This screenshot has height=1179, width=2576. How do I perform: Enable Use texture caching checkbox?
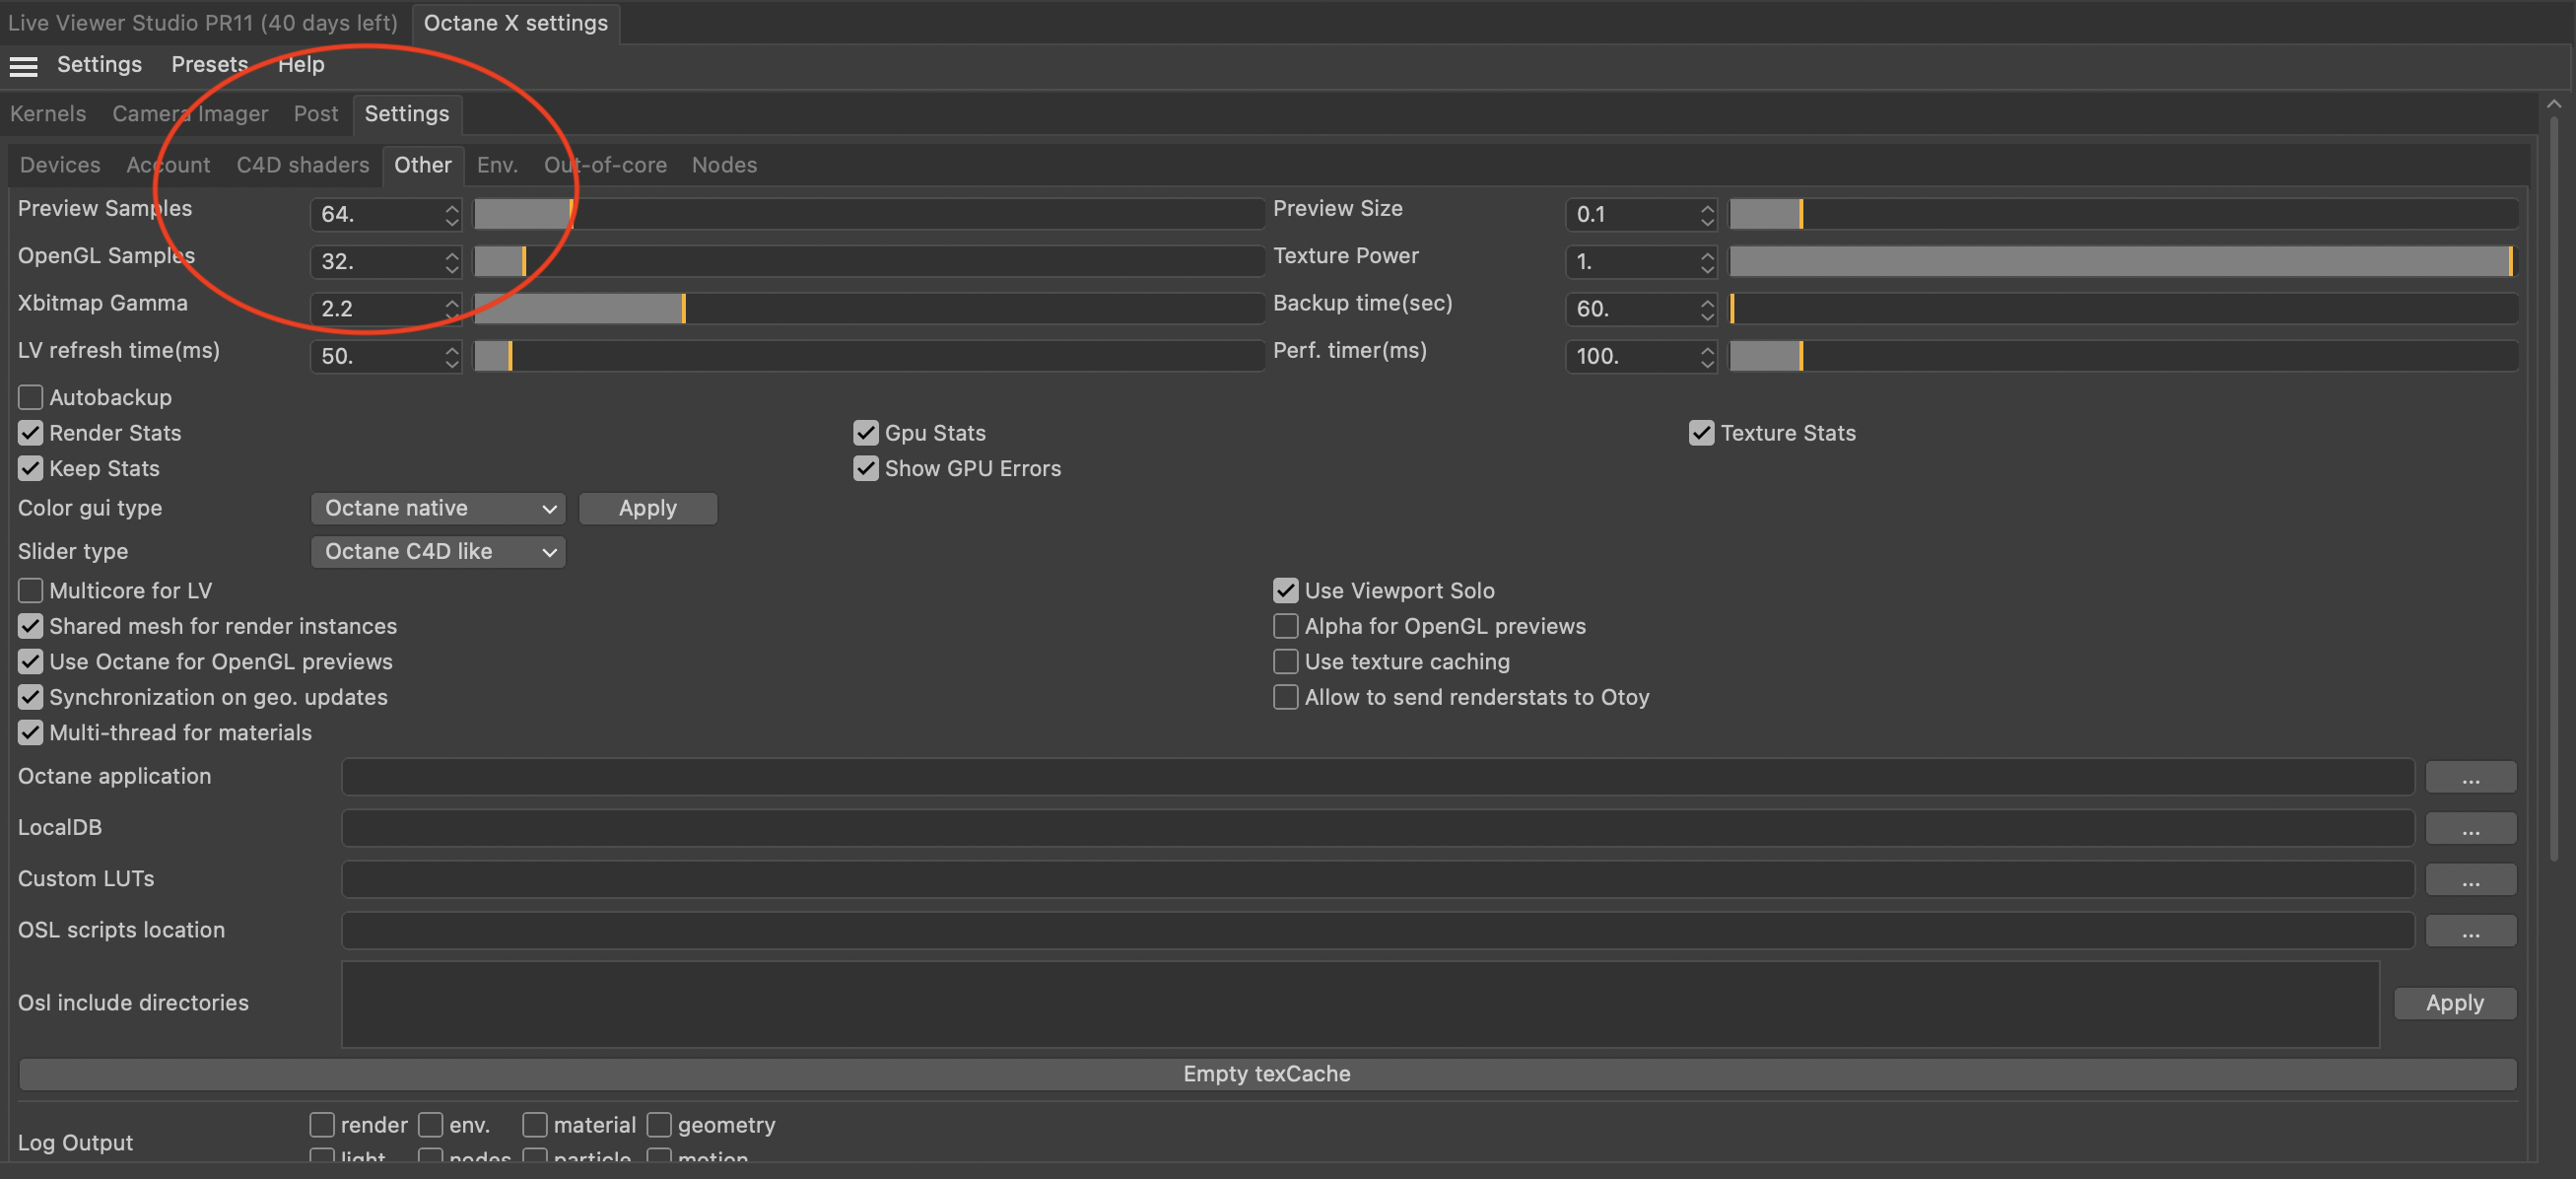click(1285, 662)
